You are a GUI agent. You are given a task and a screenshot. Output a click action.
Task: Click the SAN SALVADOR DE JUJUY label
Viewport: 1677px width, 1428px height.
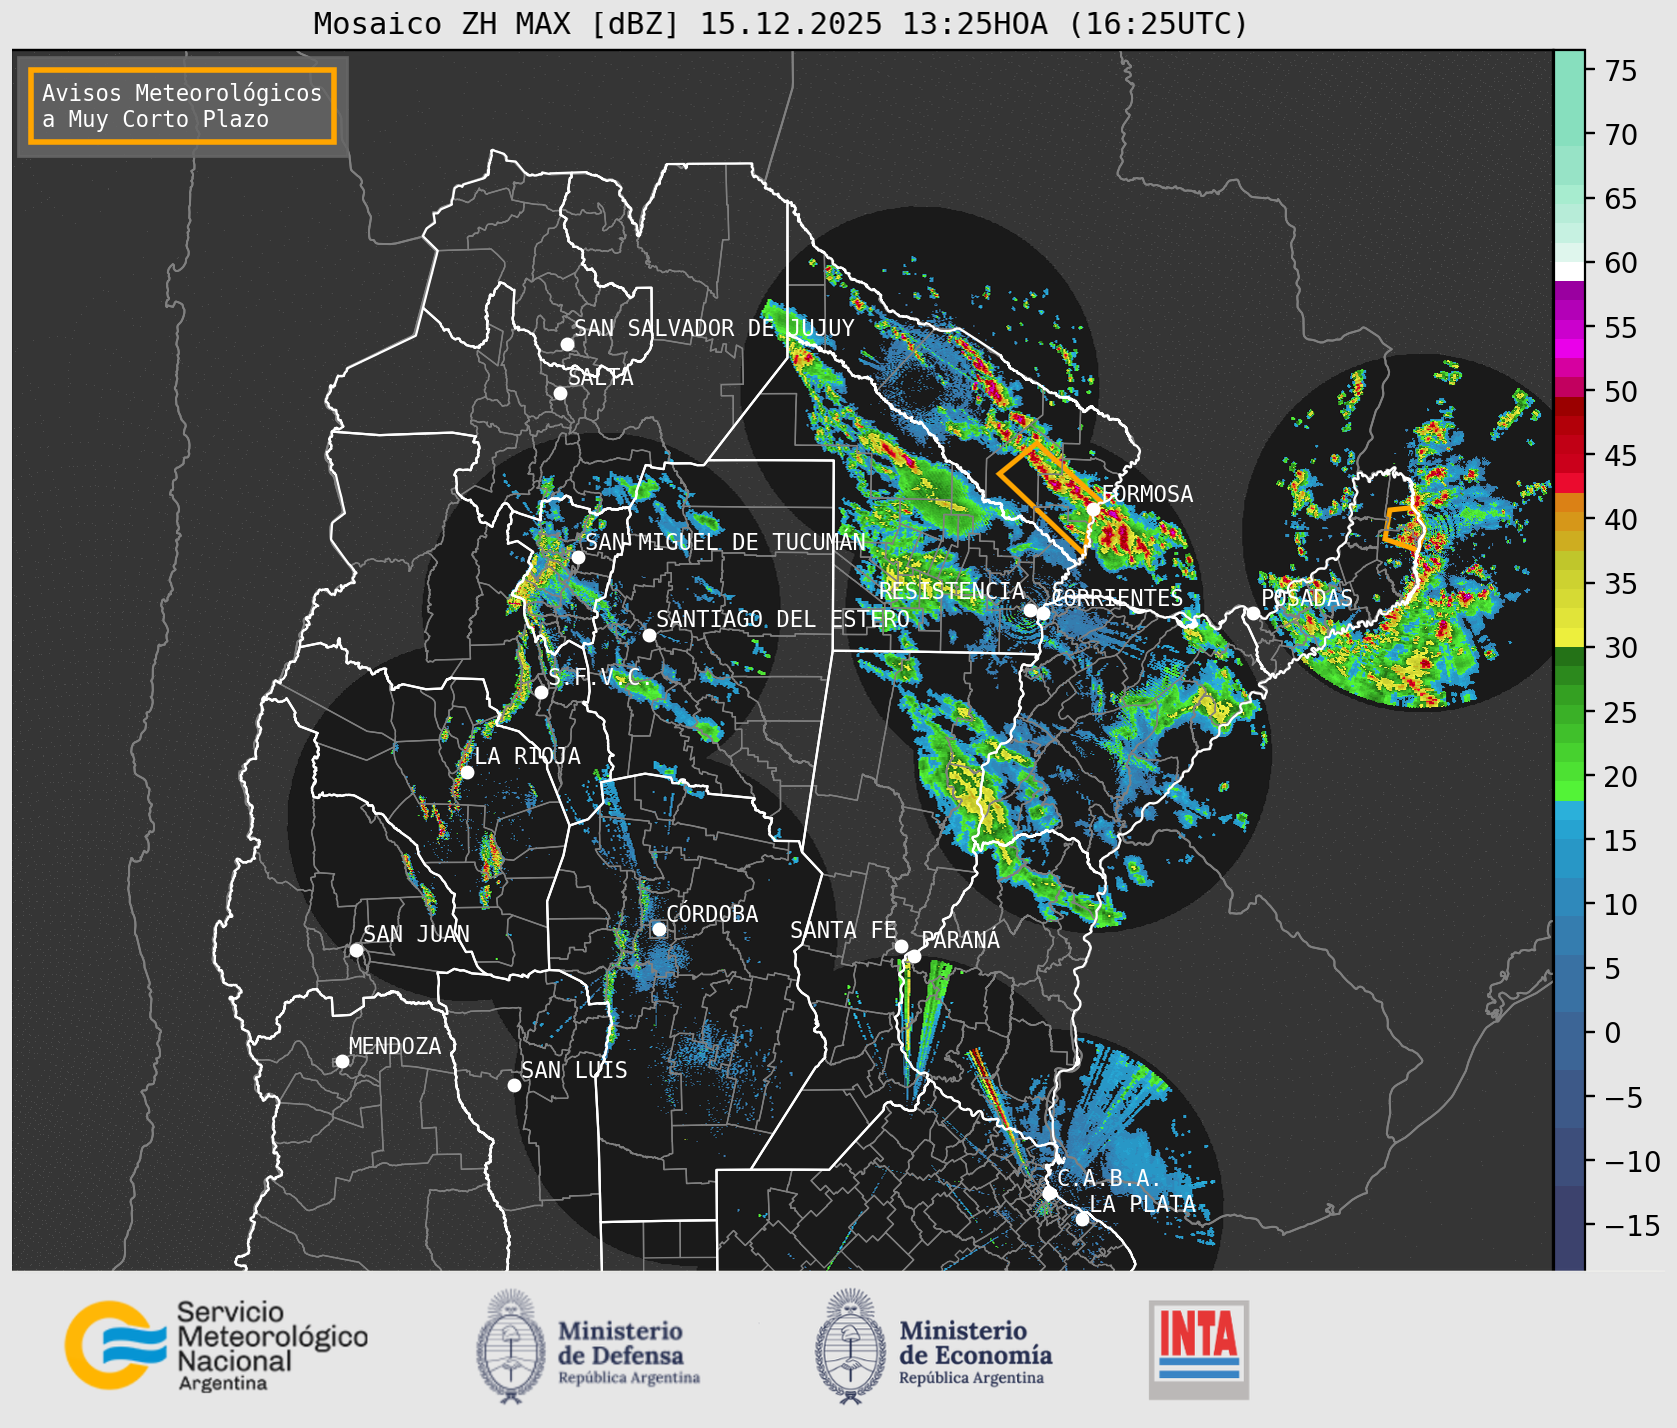coord(714,328)
